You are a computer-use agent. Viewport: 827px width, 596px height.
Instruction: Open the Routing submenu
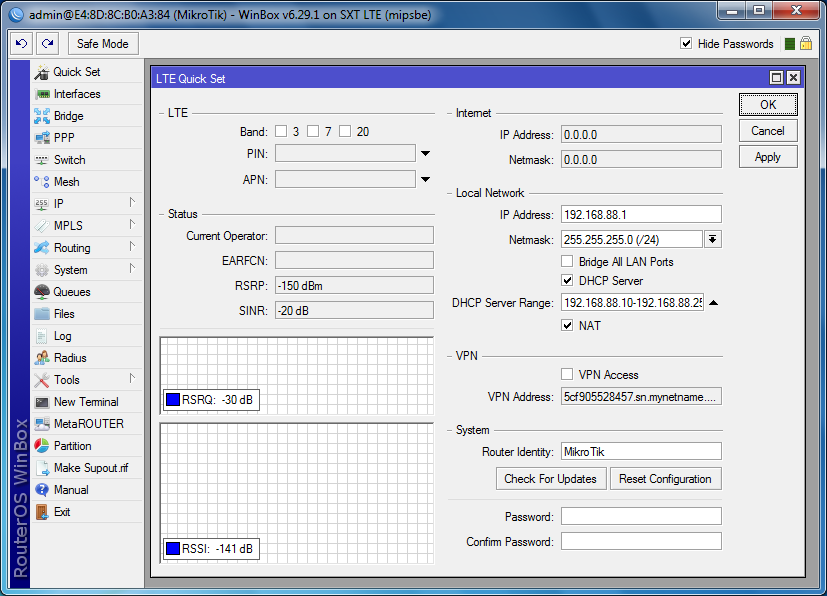(71, 248)
